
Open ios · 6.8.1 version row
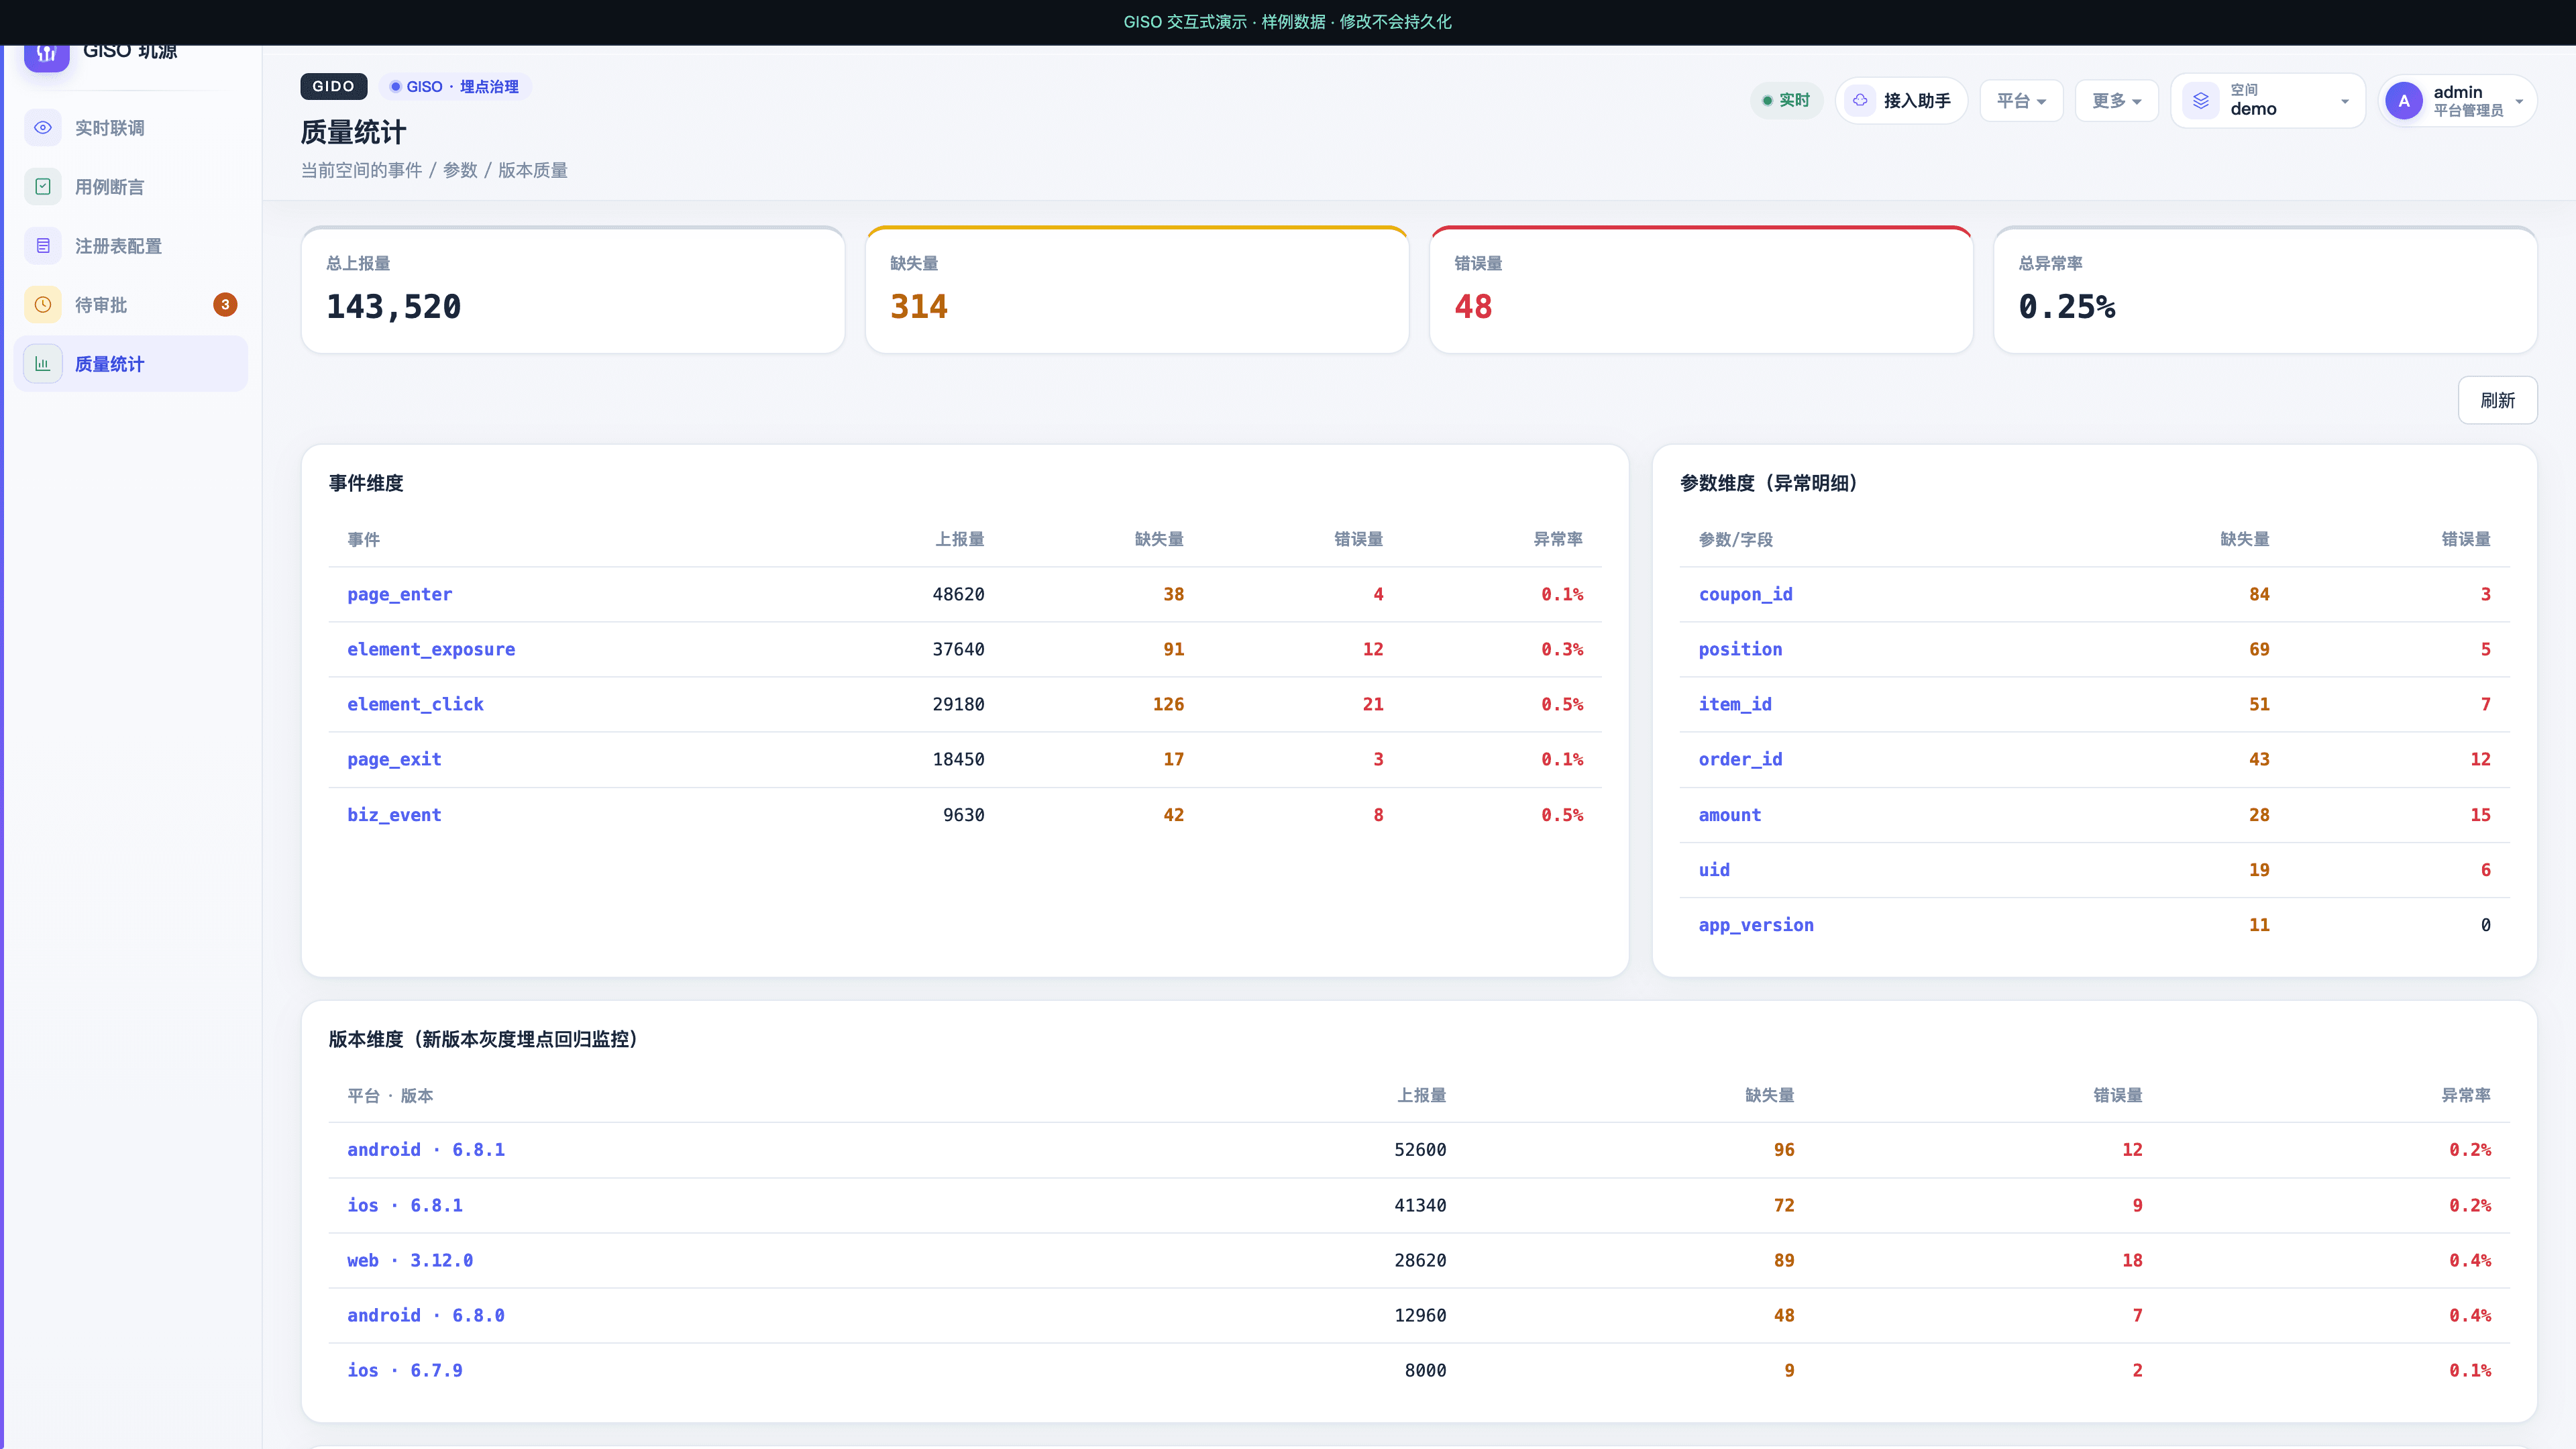(1419, 1205)
